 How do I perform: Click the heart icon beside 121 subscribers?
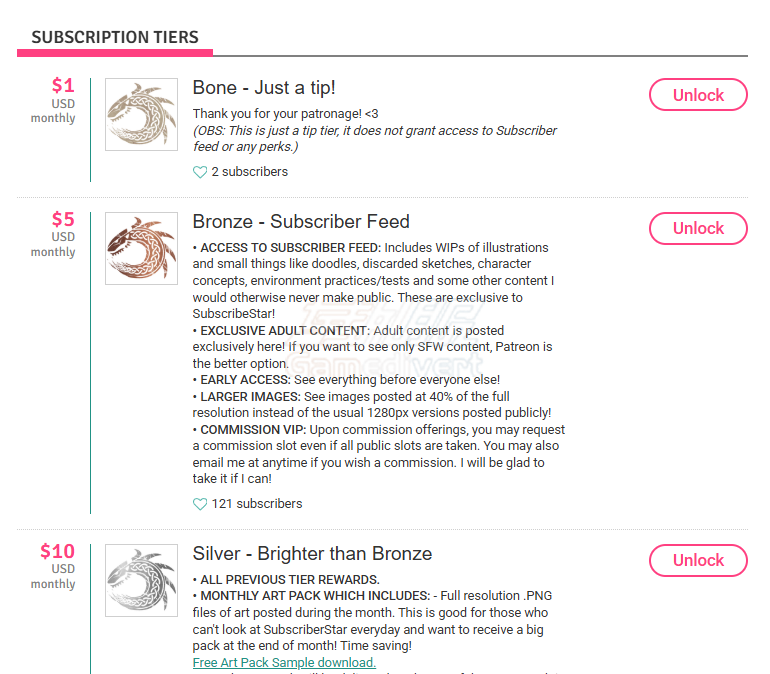pyautogui.click(x=200, y=504)
